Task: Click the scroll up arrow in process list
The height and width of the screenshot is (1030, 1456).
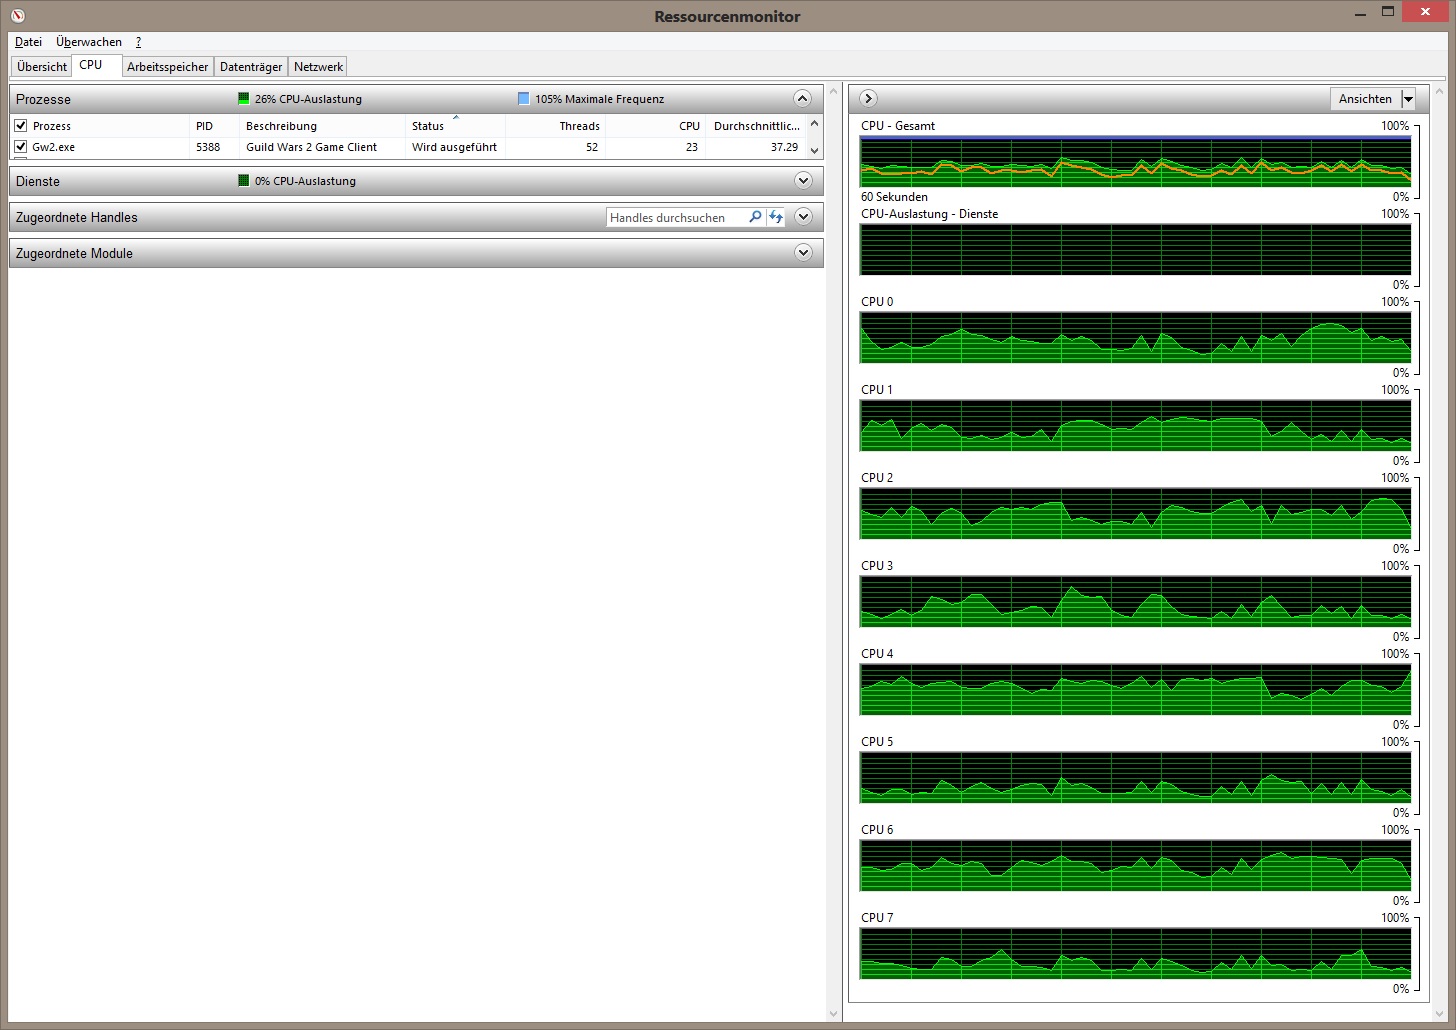Action: coord(814,124)
